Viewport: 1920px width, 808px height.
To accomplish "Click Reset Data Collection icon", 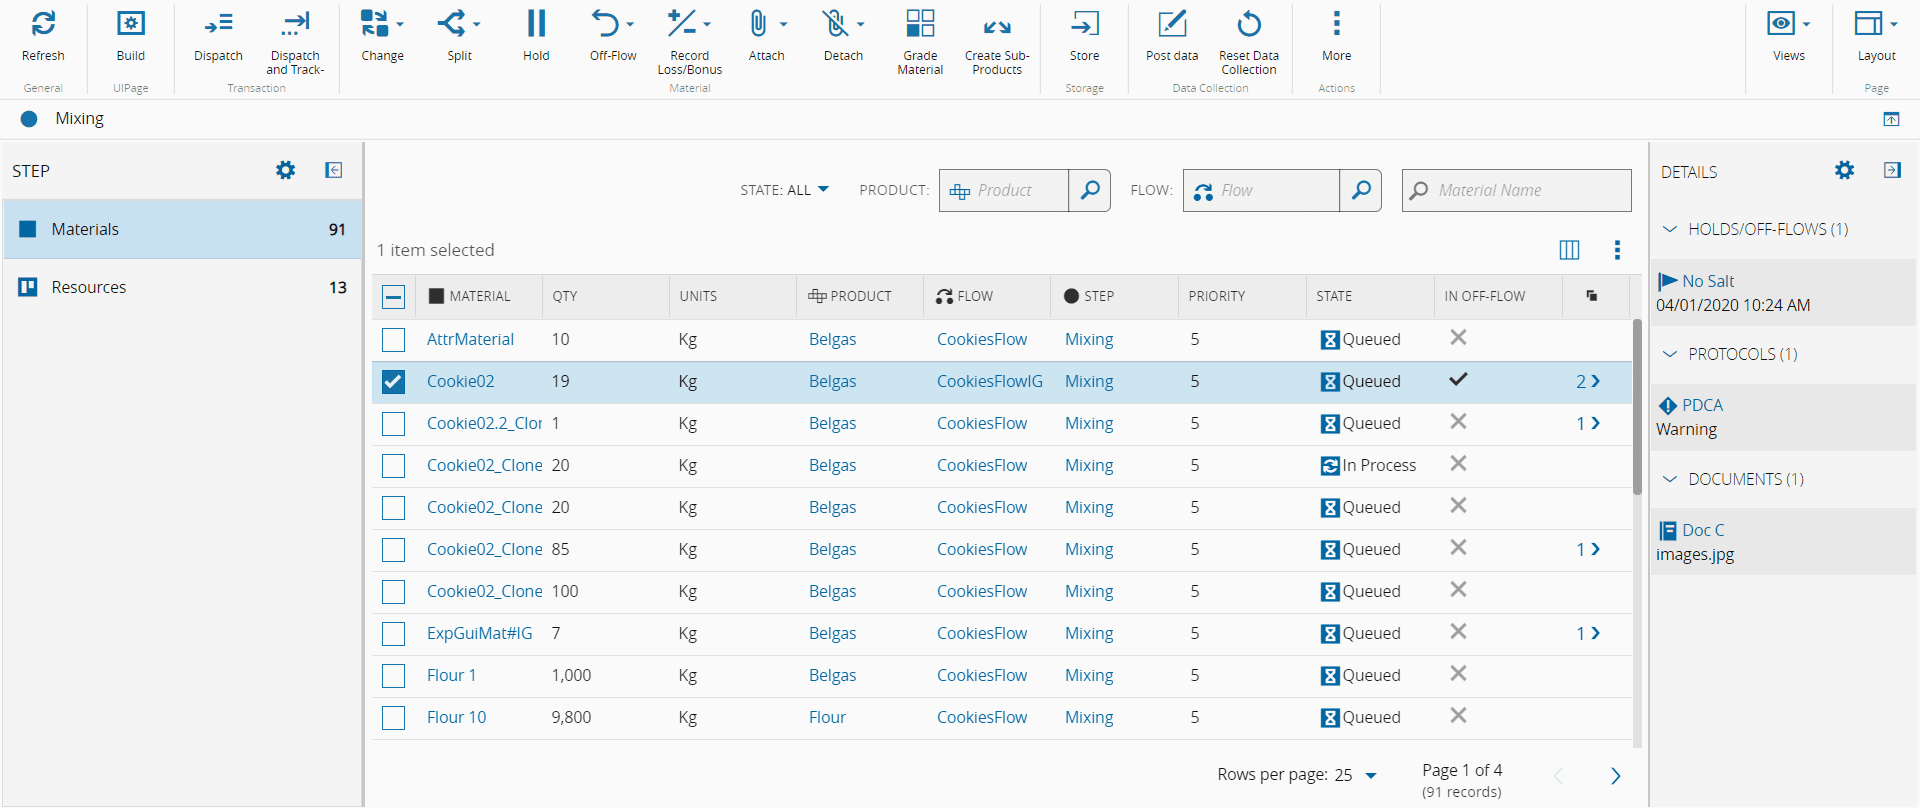I will (1248, 24).
